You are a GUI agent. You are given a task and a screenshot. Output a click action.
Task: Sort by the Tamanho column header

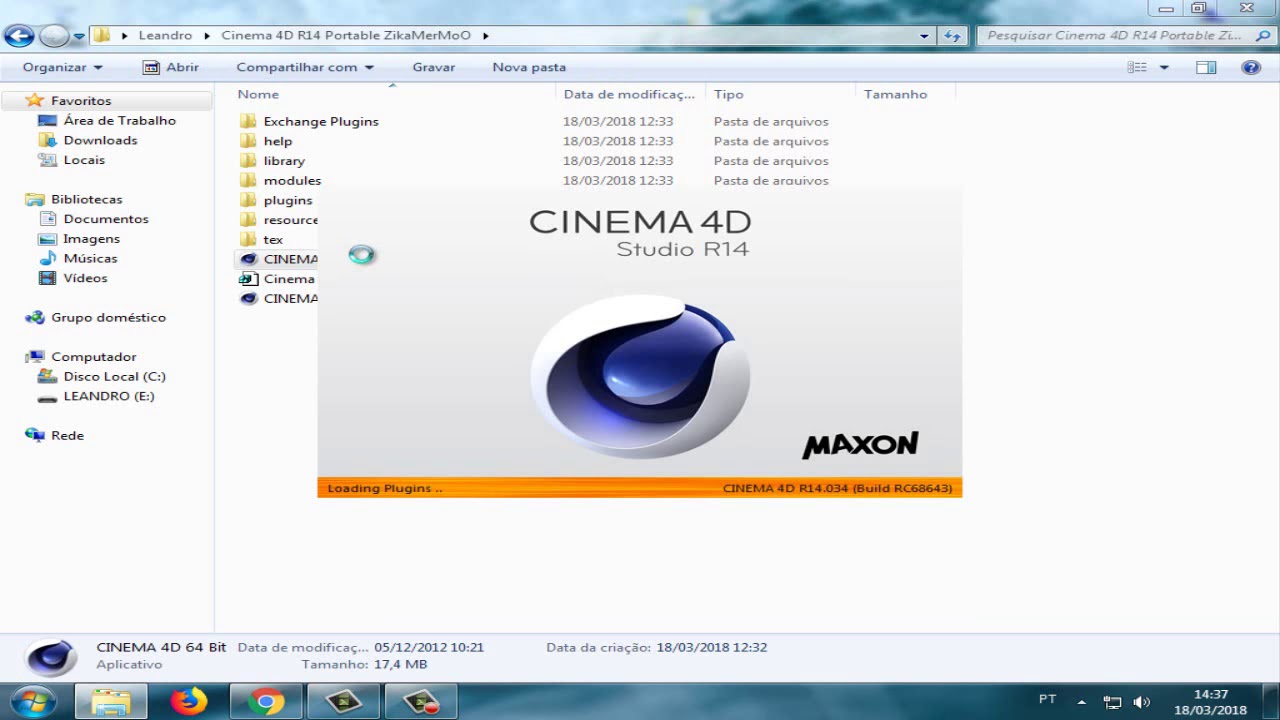905,94
